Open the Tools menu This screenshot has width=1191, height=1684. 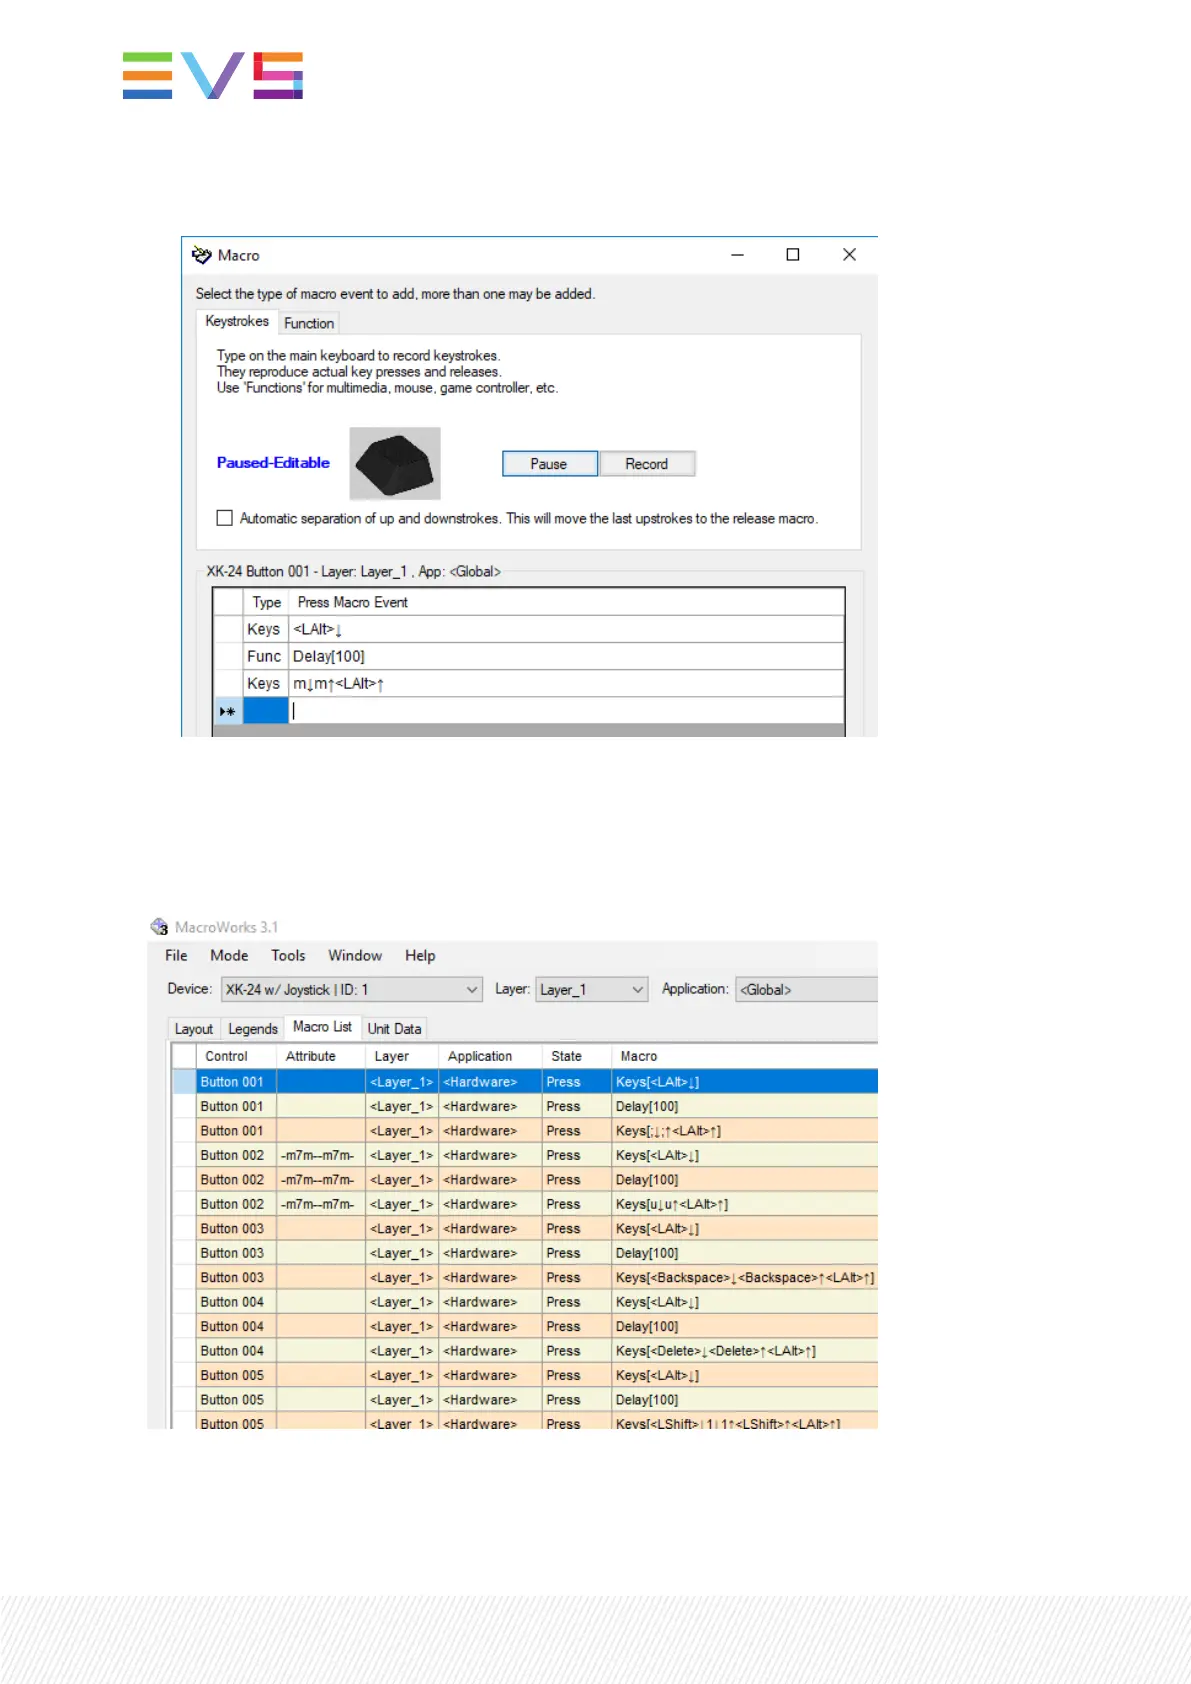pyautogui.click(x=288, y=955)
